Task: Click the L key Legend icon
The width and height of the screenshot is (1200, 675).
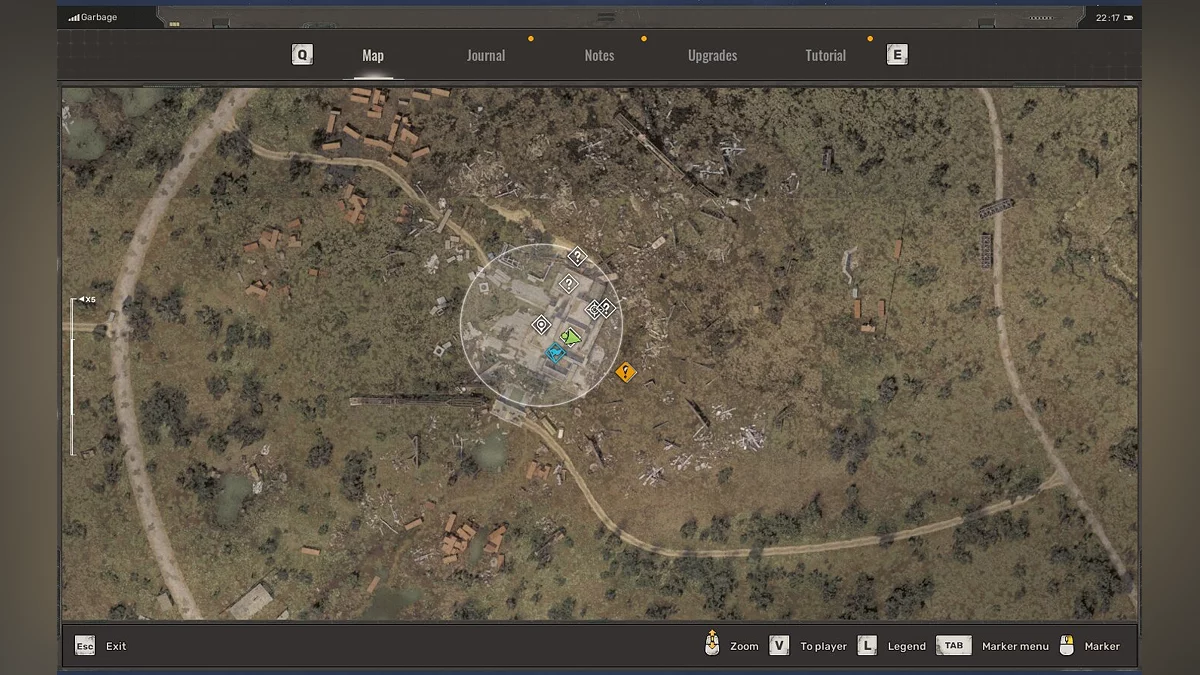Action: 867,646
